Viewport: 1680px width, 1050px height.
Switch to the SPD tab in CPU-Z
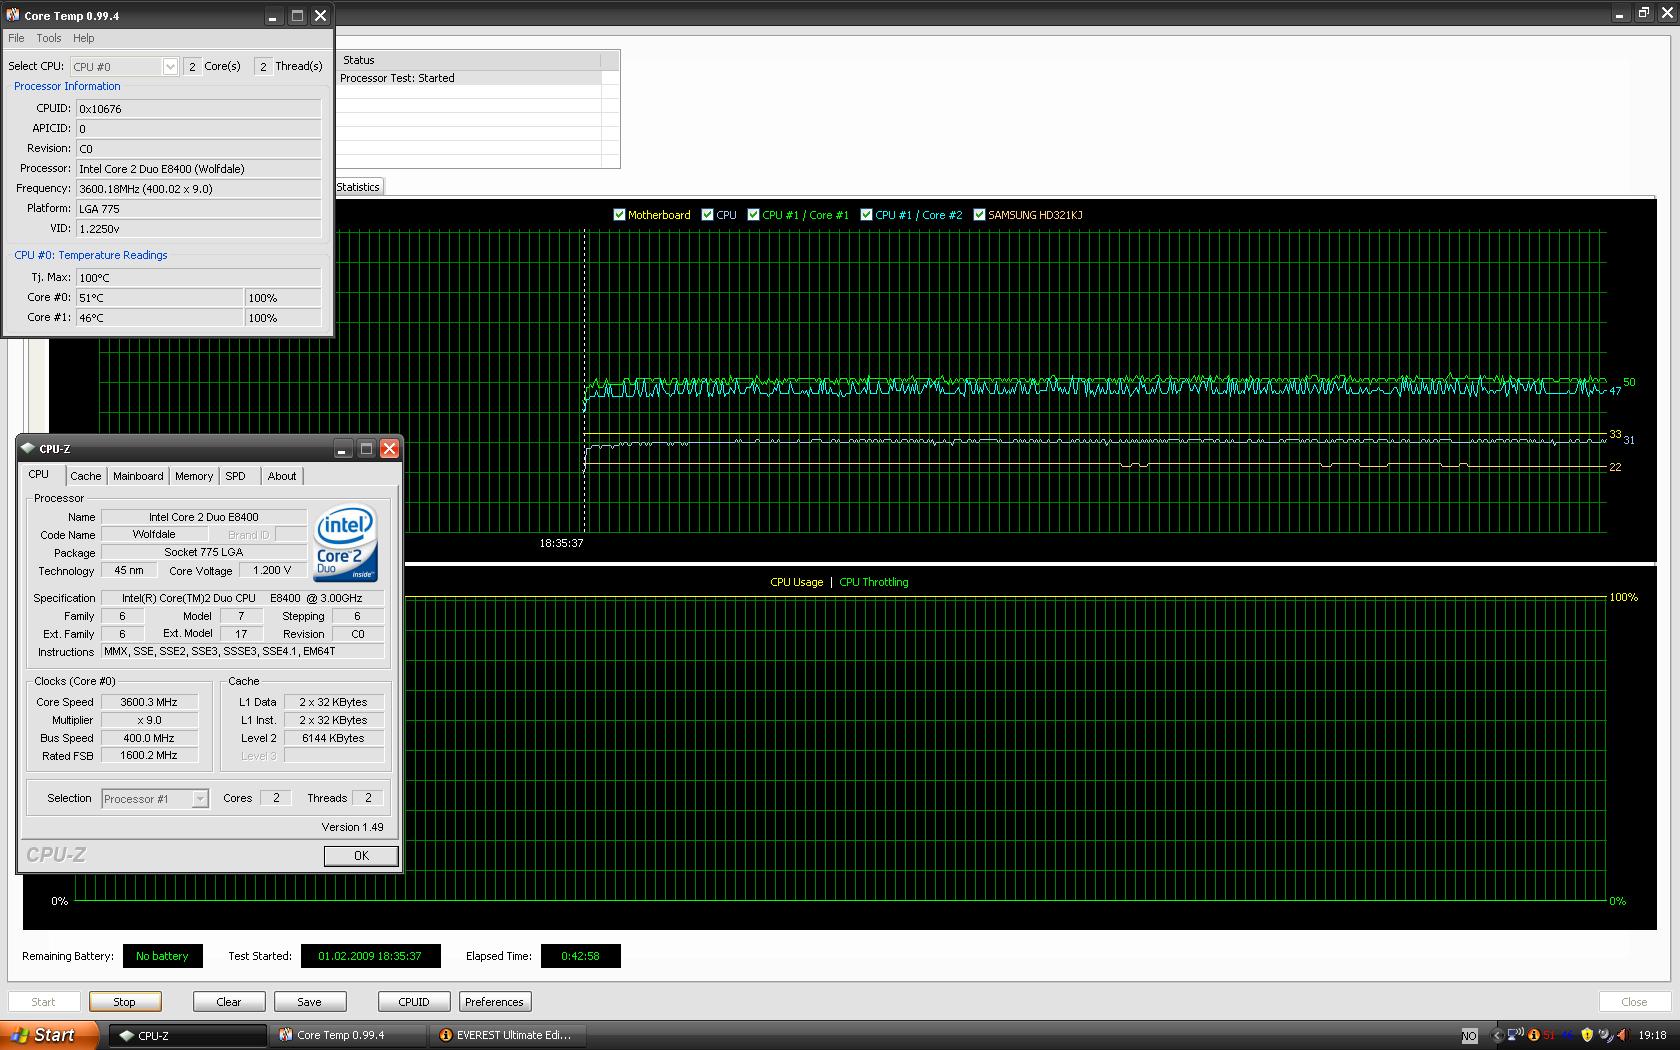235,476
